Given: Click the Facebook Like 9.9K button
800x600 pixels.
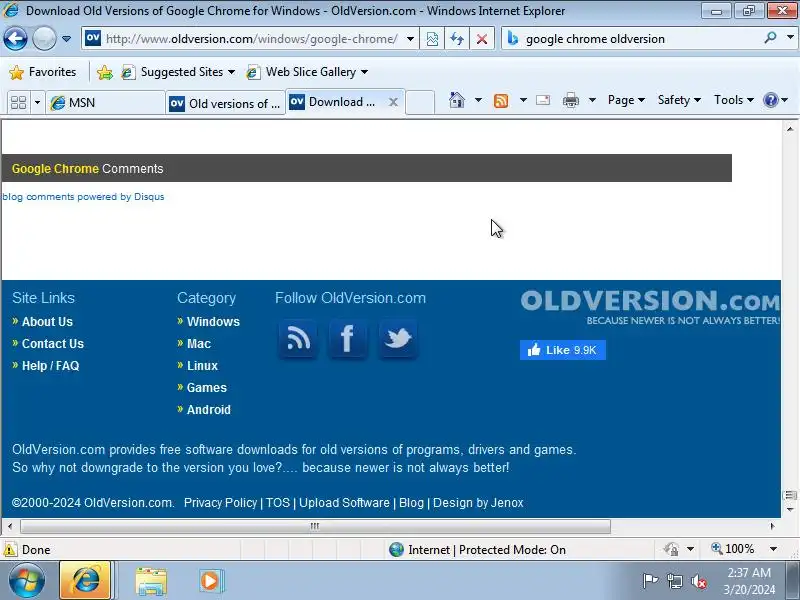Looking at the screenshot, I should (x=563, y=350).
